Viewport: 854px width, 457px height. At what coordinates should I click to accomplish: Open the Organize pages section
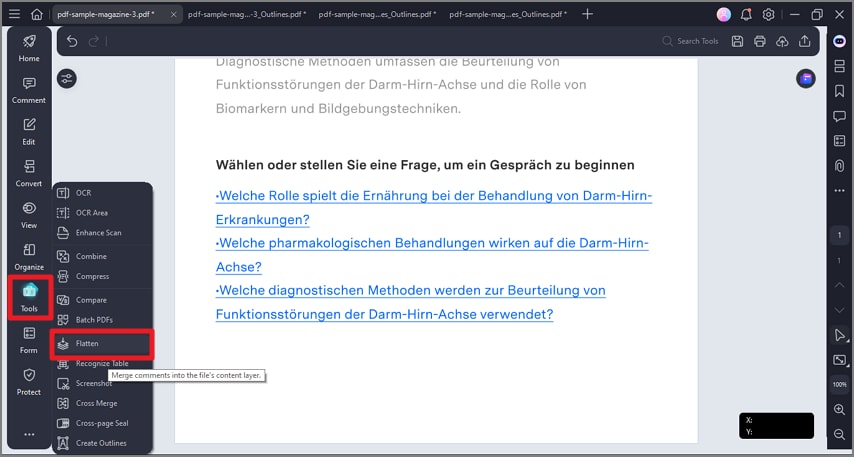pos(29,257)
